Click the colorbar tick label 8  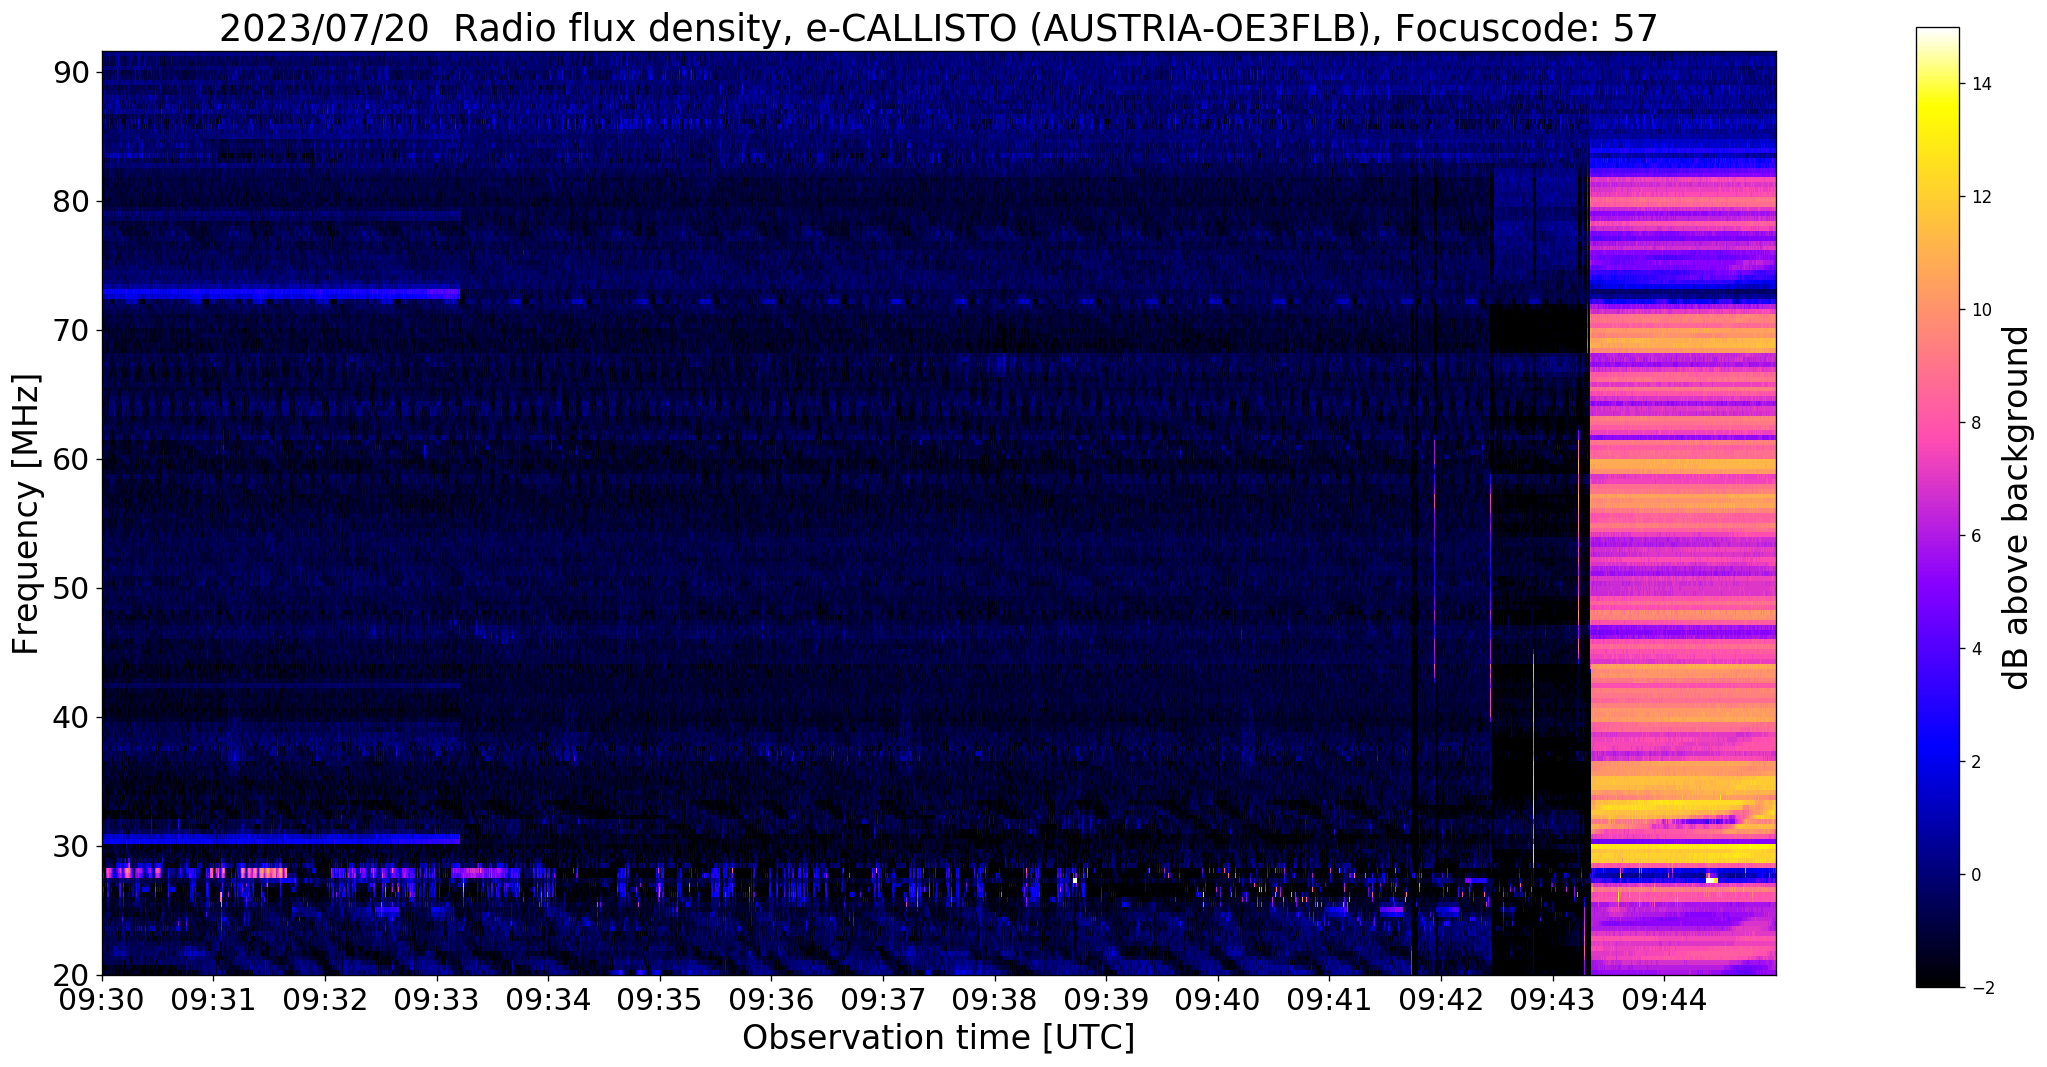point(1975,423)
